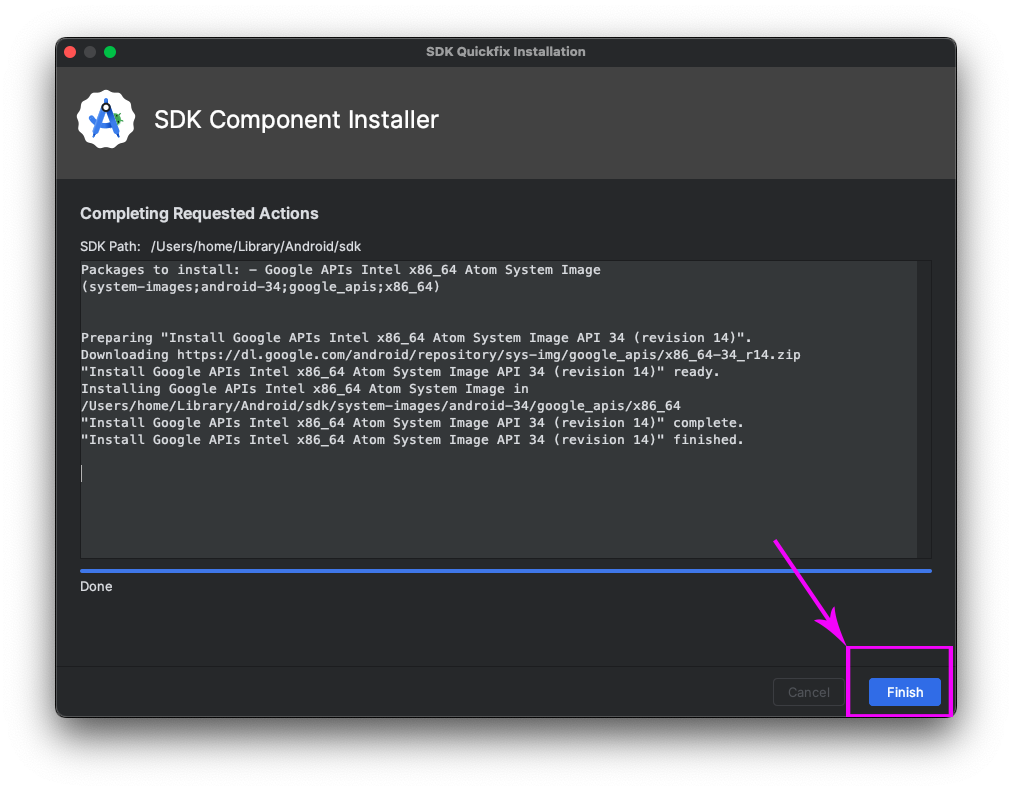Click the log line ending in "finished."
The width and height of the screenshot is (1012, 791).
pos(412,440)
